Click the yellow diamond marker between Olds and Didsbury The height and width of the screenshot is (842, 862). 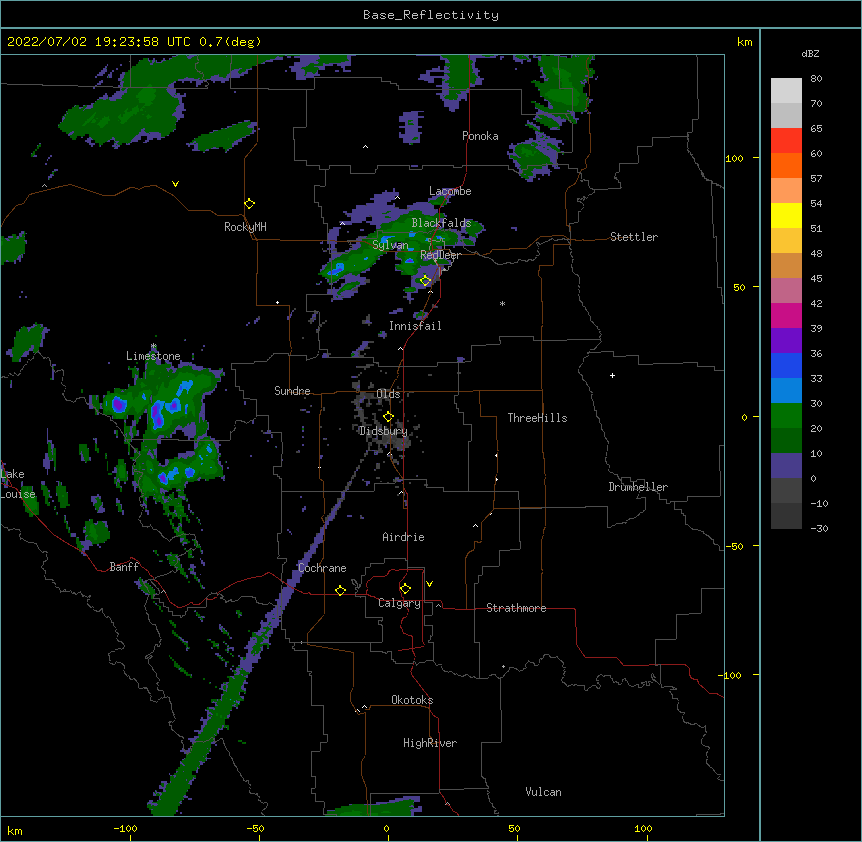[388, 416]
